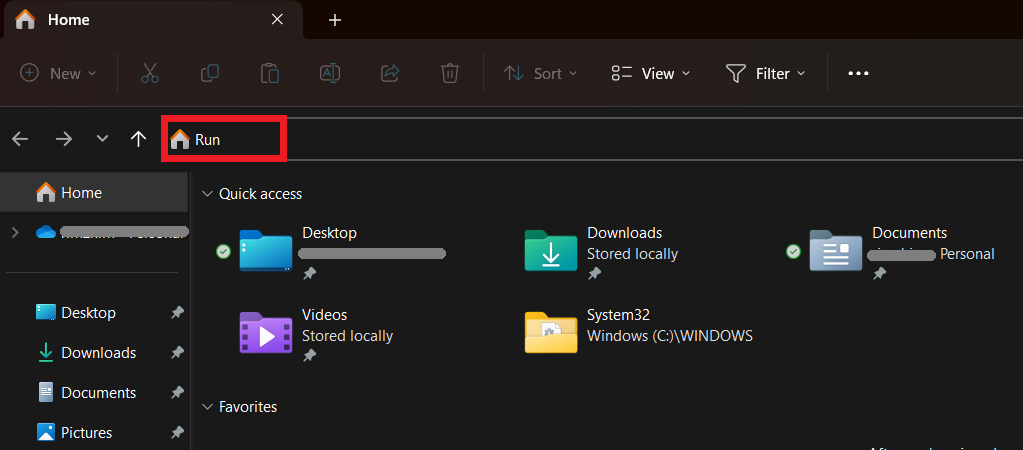Screen dimensions: 1023x450
Task: Click the home icon in address bar
Action: tap(180, 139)
